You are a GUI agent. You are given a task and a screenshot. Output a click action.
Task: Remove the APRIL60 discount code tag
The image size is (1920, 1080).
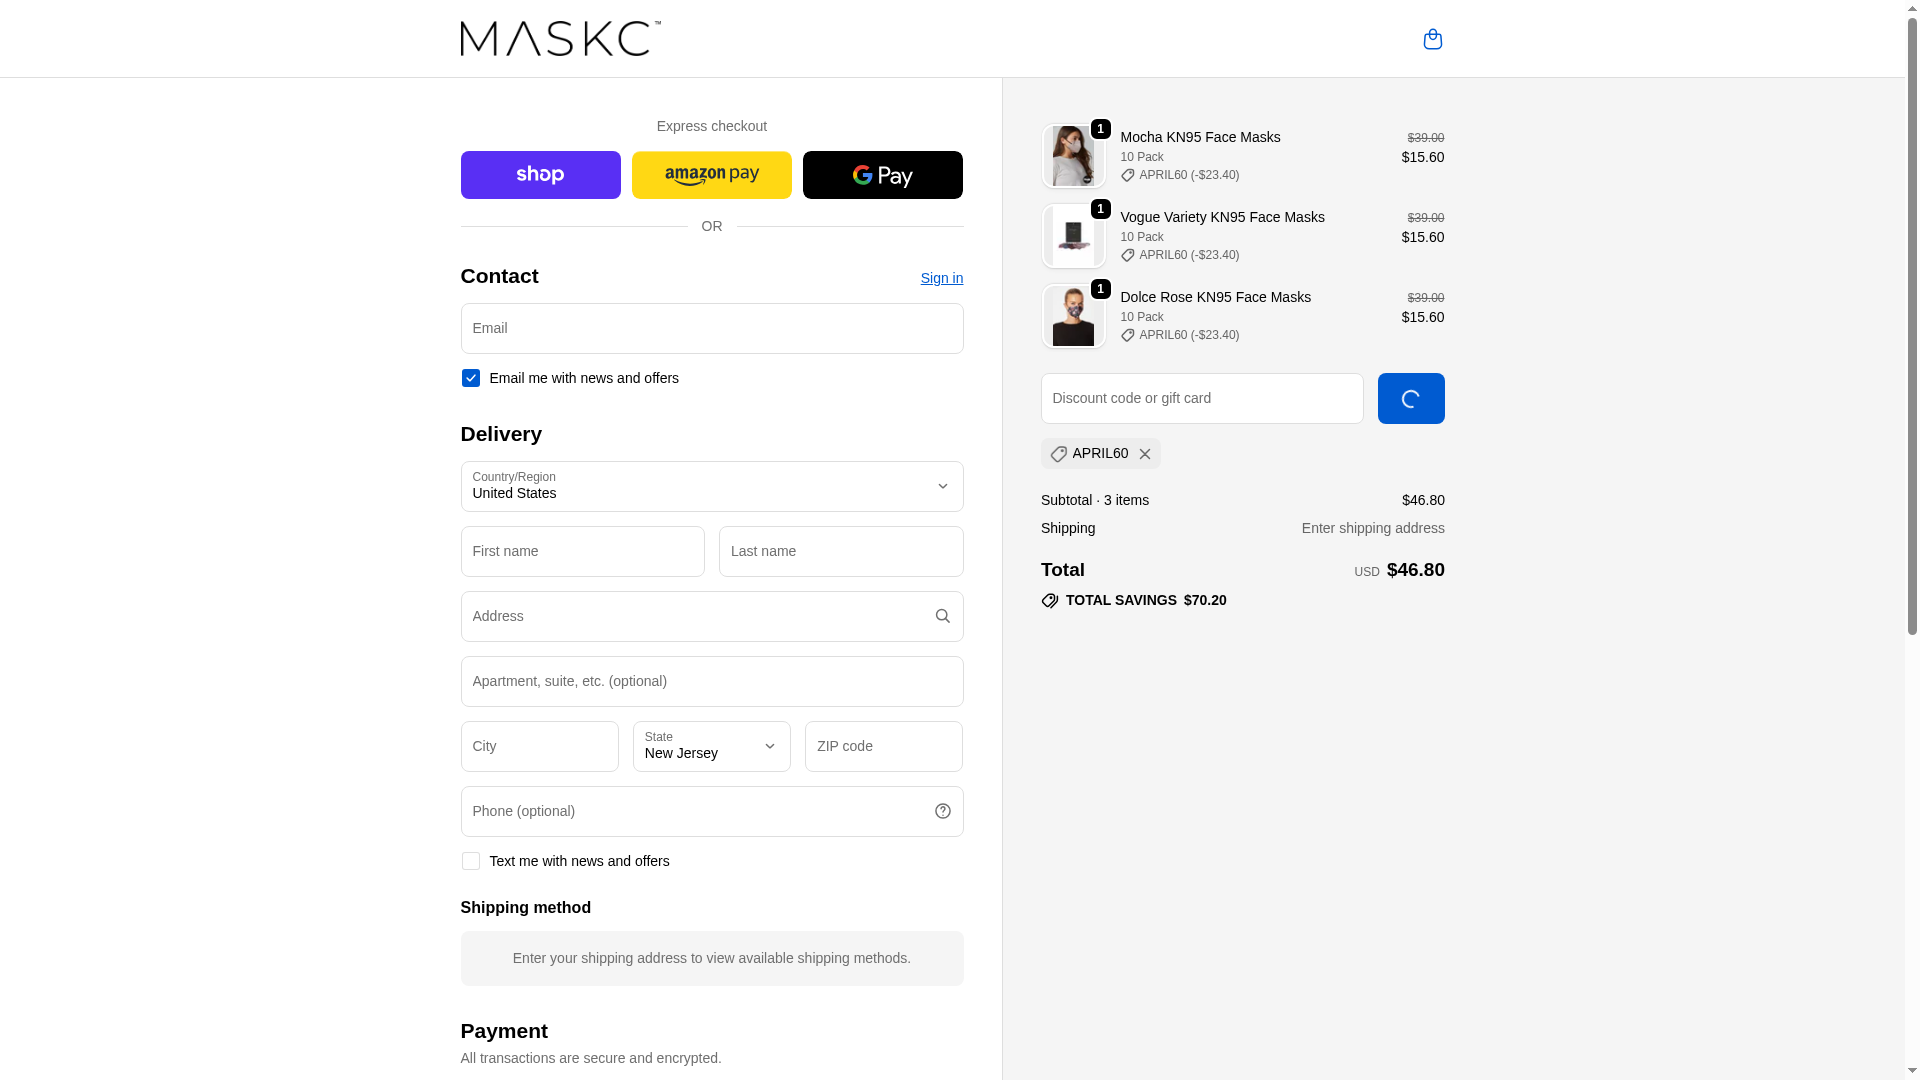(x=1144, y=454)
